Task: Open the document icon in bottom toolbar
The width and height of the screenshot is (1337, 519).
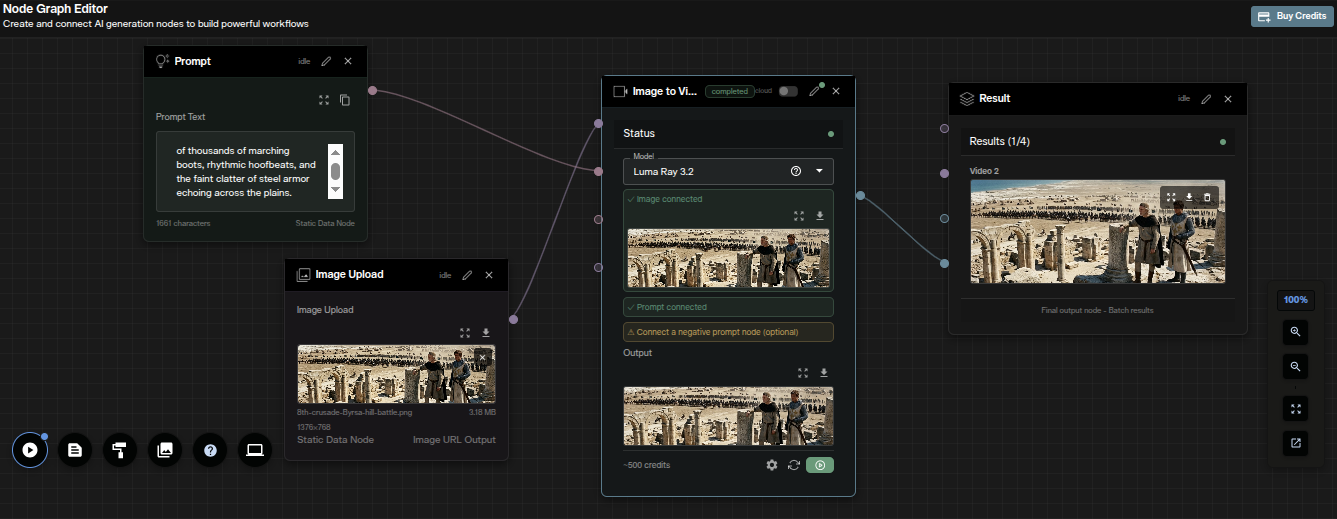Action: [74, 450]
